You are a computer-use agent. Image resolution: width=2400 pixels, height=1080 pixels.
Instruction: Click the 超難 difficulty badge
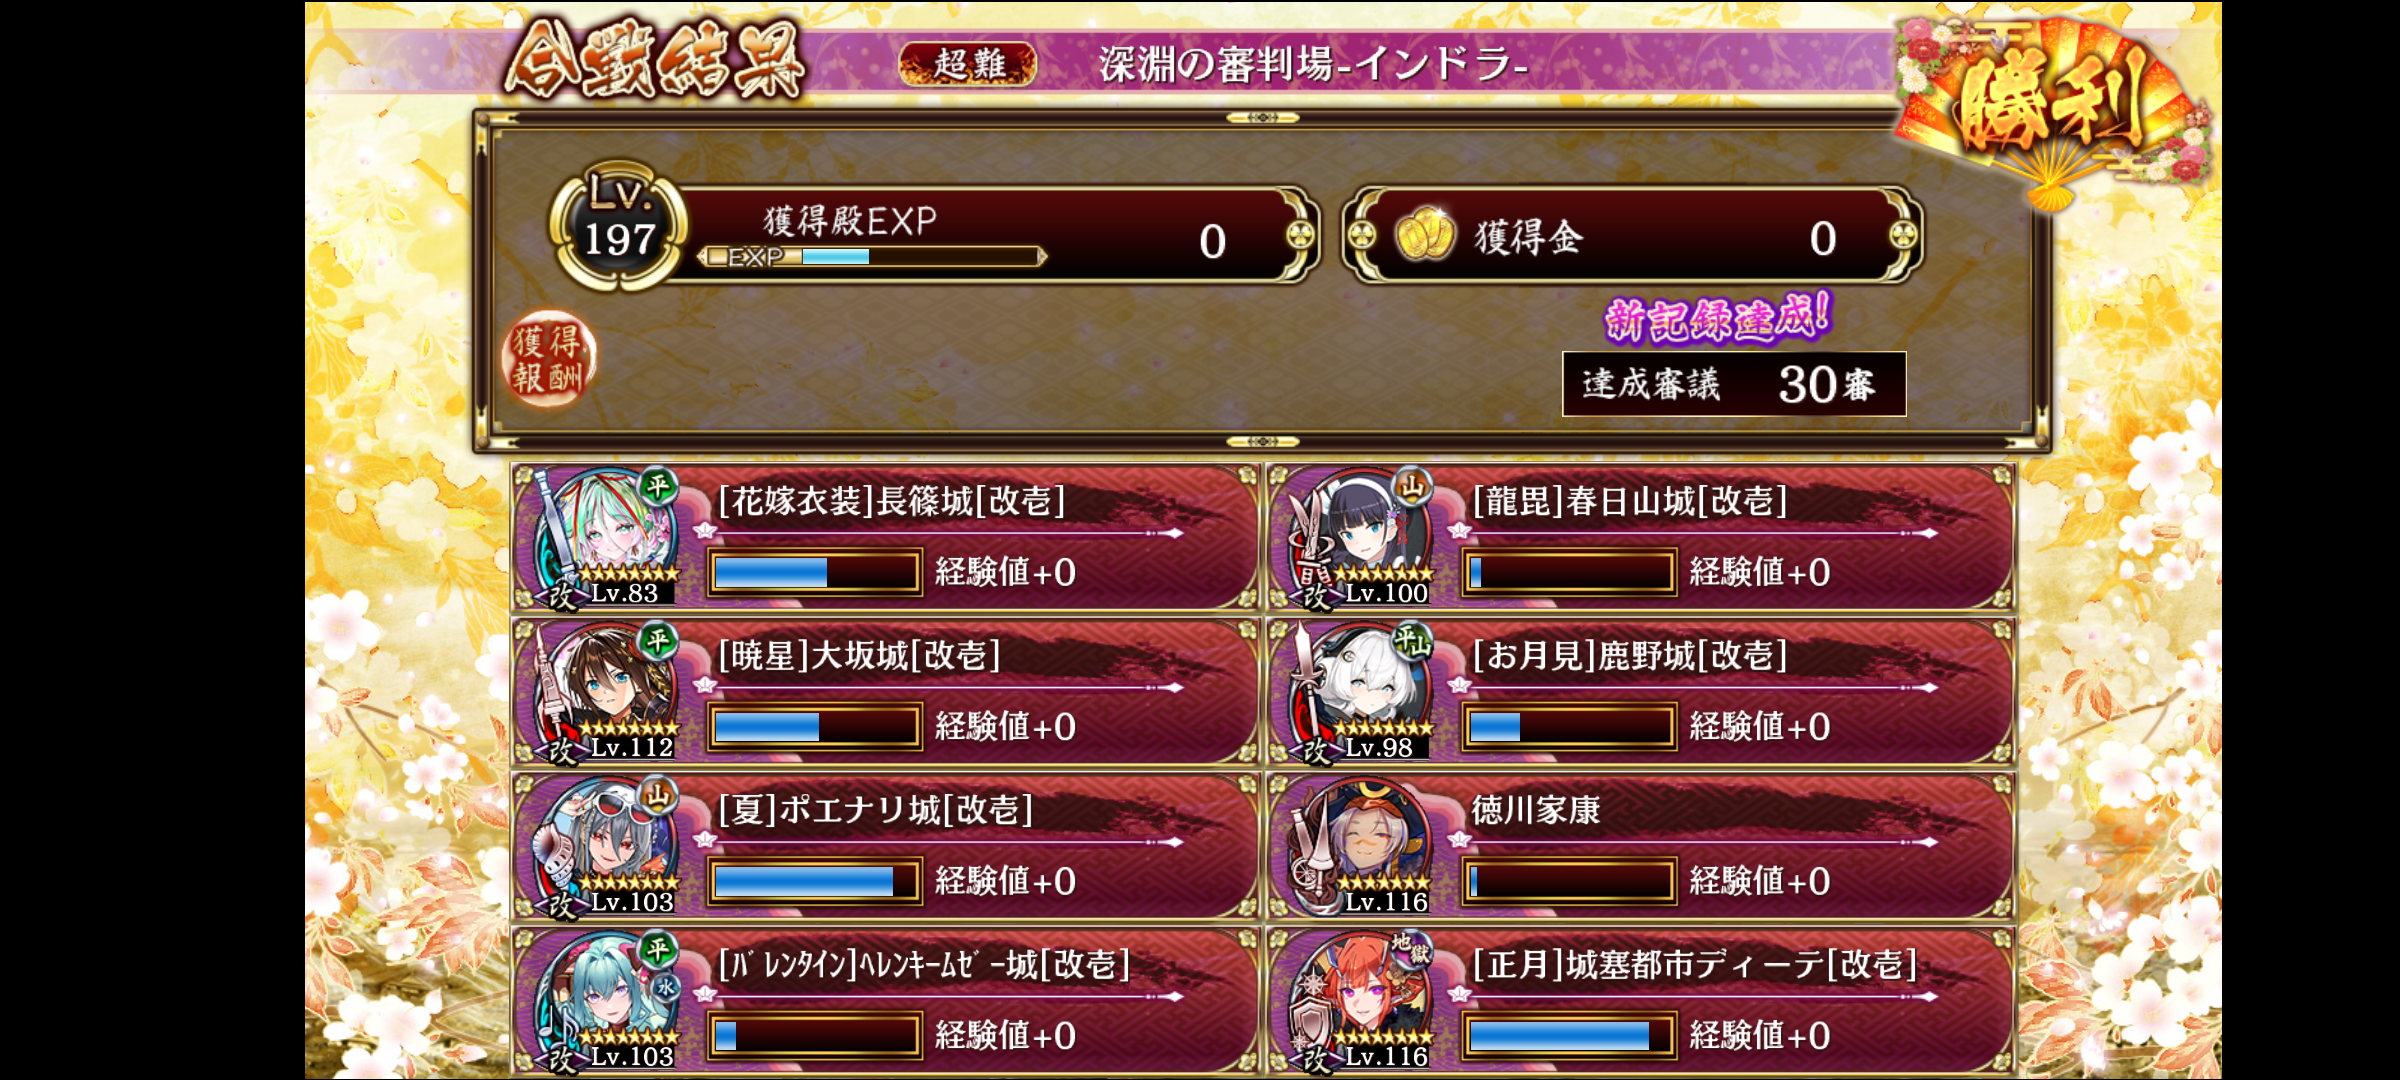tap(967, 64)
